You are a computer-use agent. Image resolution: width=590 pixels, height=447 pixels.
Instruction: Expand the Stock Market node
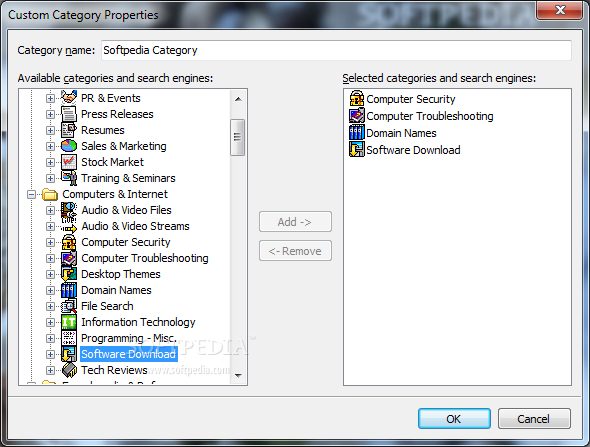click(x=50, y=162)
